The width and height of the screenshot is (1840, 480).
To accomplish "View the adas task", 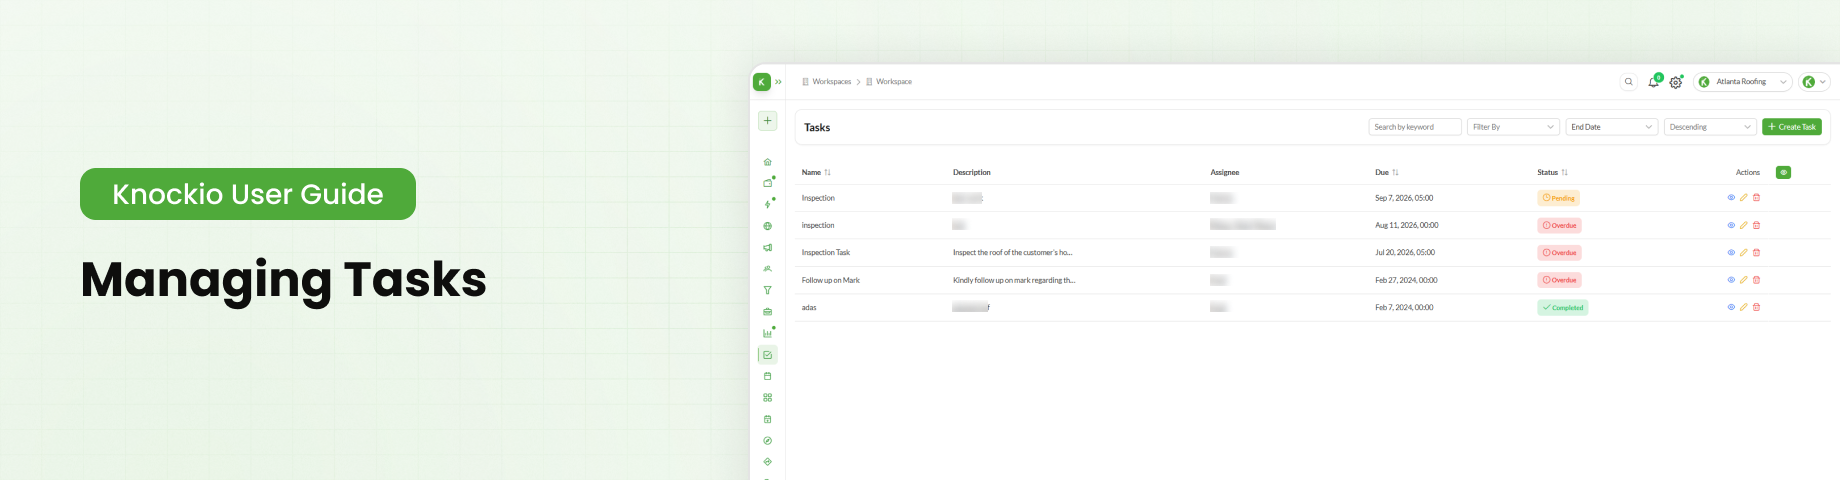I will click(x=1731, y=307).
